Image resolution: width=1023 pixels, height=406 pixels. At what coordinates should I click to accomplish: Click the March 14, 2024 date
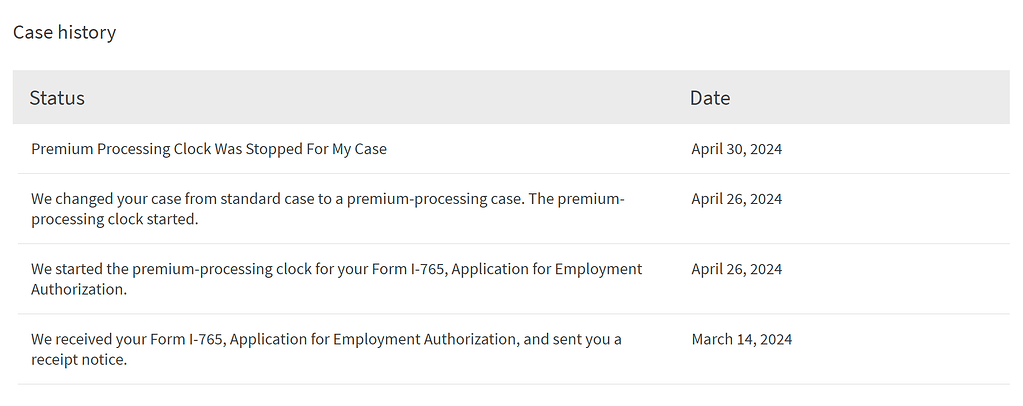coord(742,339)
